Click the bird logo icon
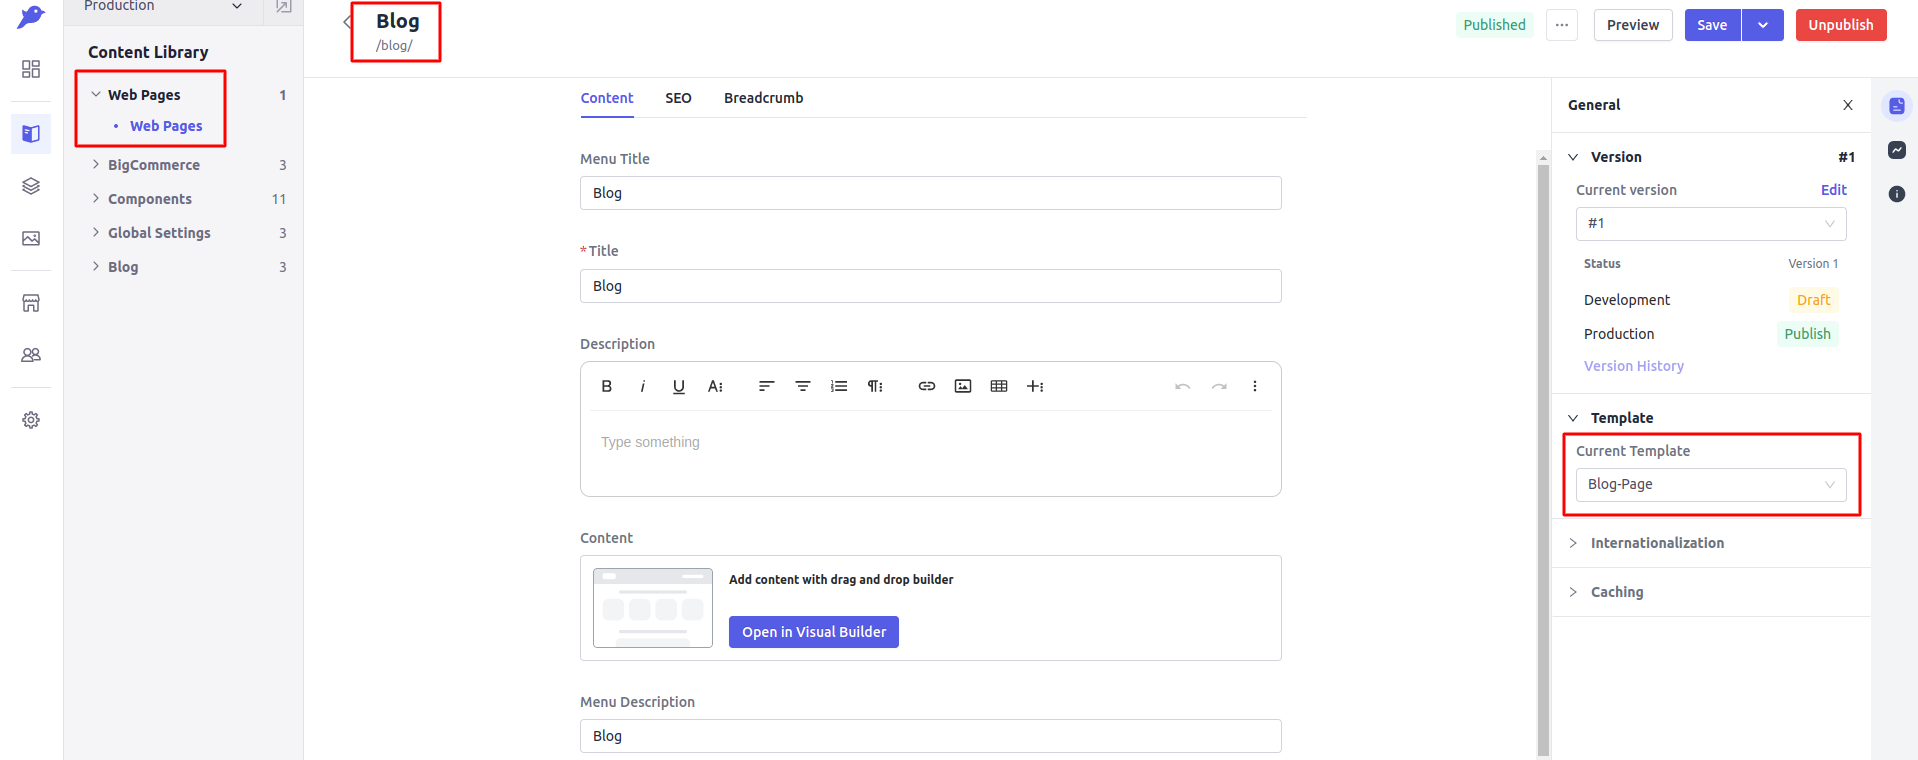The height and width of the screenshot is (760, 1918). (x=31, y=17)
